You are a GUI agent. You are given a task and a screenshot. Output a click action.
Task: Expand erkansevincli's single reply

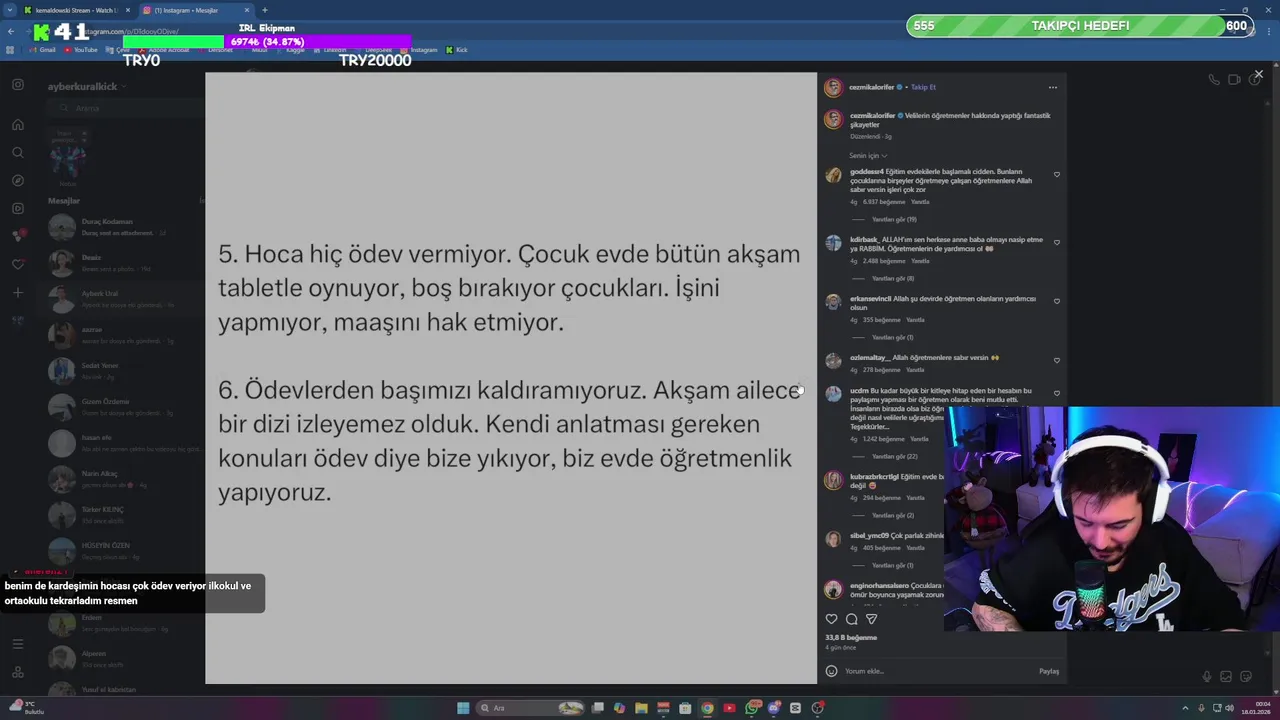(892, 337)
